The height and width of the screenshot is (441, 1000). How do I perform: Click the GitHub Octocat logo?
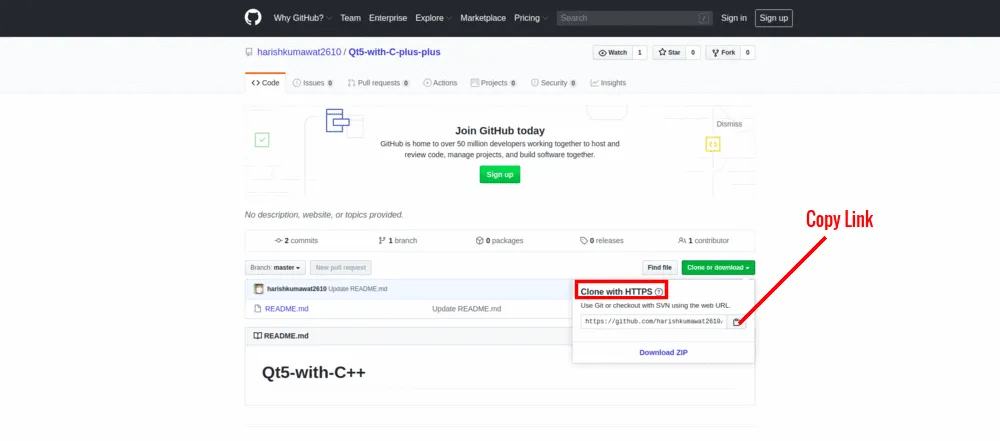coord(253,17)
